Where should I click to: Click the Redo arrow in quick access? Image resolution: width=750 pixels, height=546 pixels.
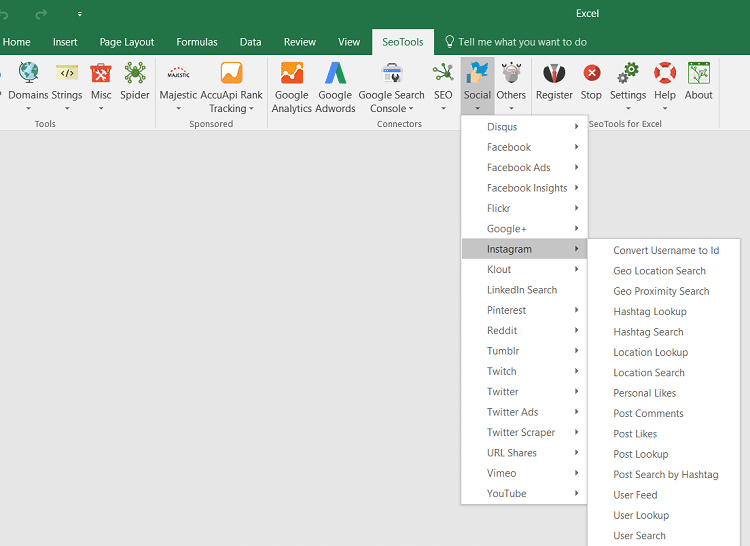[x=41, y=14]
